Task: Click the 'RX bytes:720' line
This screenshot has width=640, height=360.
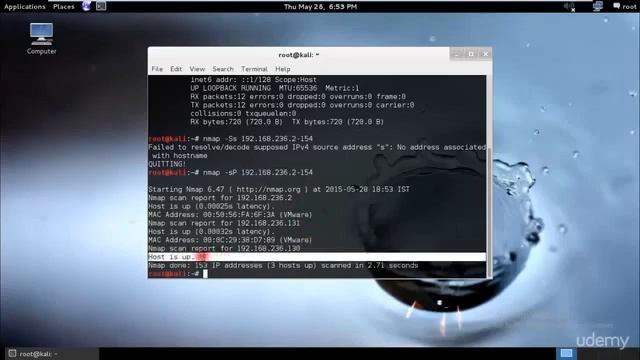Action: (287, 122)
